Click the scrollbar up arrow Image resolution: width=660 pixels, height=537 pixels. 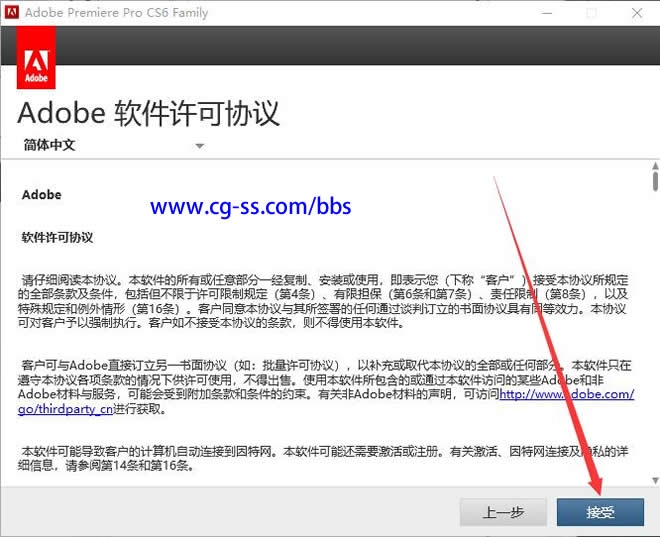tap(654, 164)
